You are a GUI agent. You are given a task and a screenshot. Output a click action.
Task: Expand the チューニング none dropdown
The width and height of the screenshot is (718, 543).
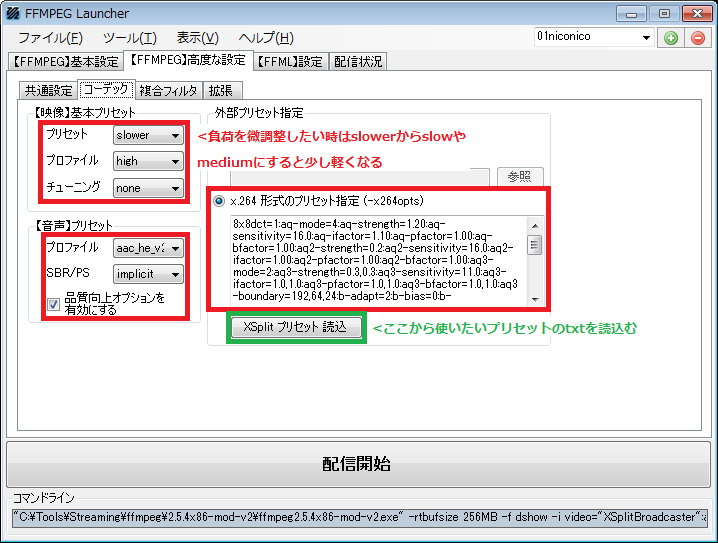(x=148, y=188)
